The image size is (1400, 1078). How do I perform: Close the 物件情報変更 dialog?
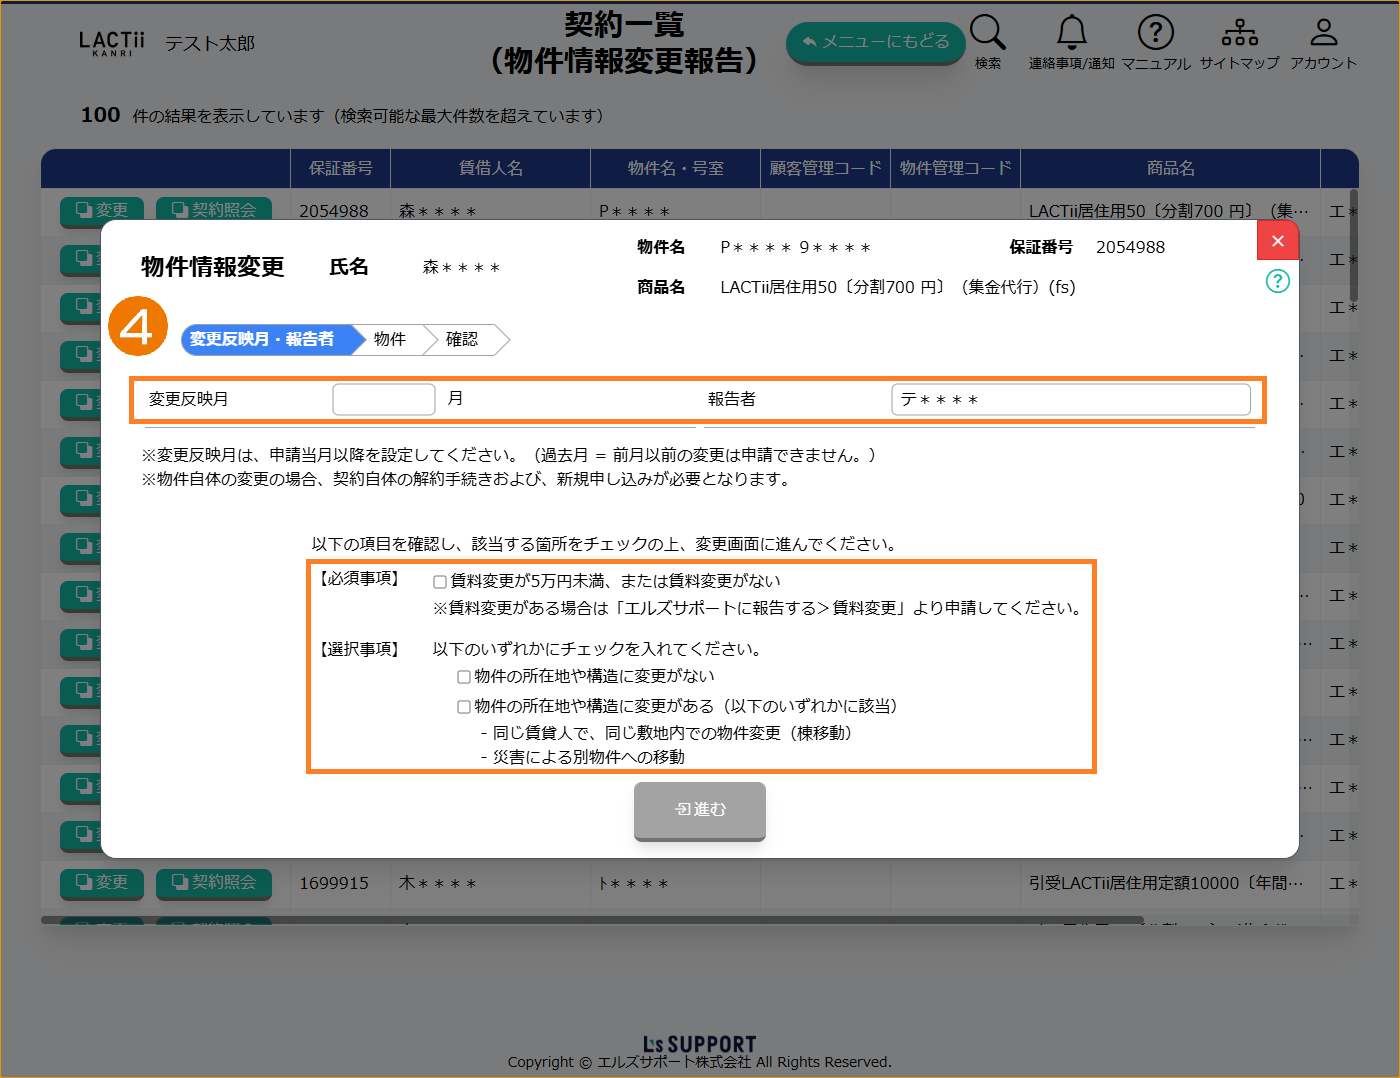click(1277, 241)
